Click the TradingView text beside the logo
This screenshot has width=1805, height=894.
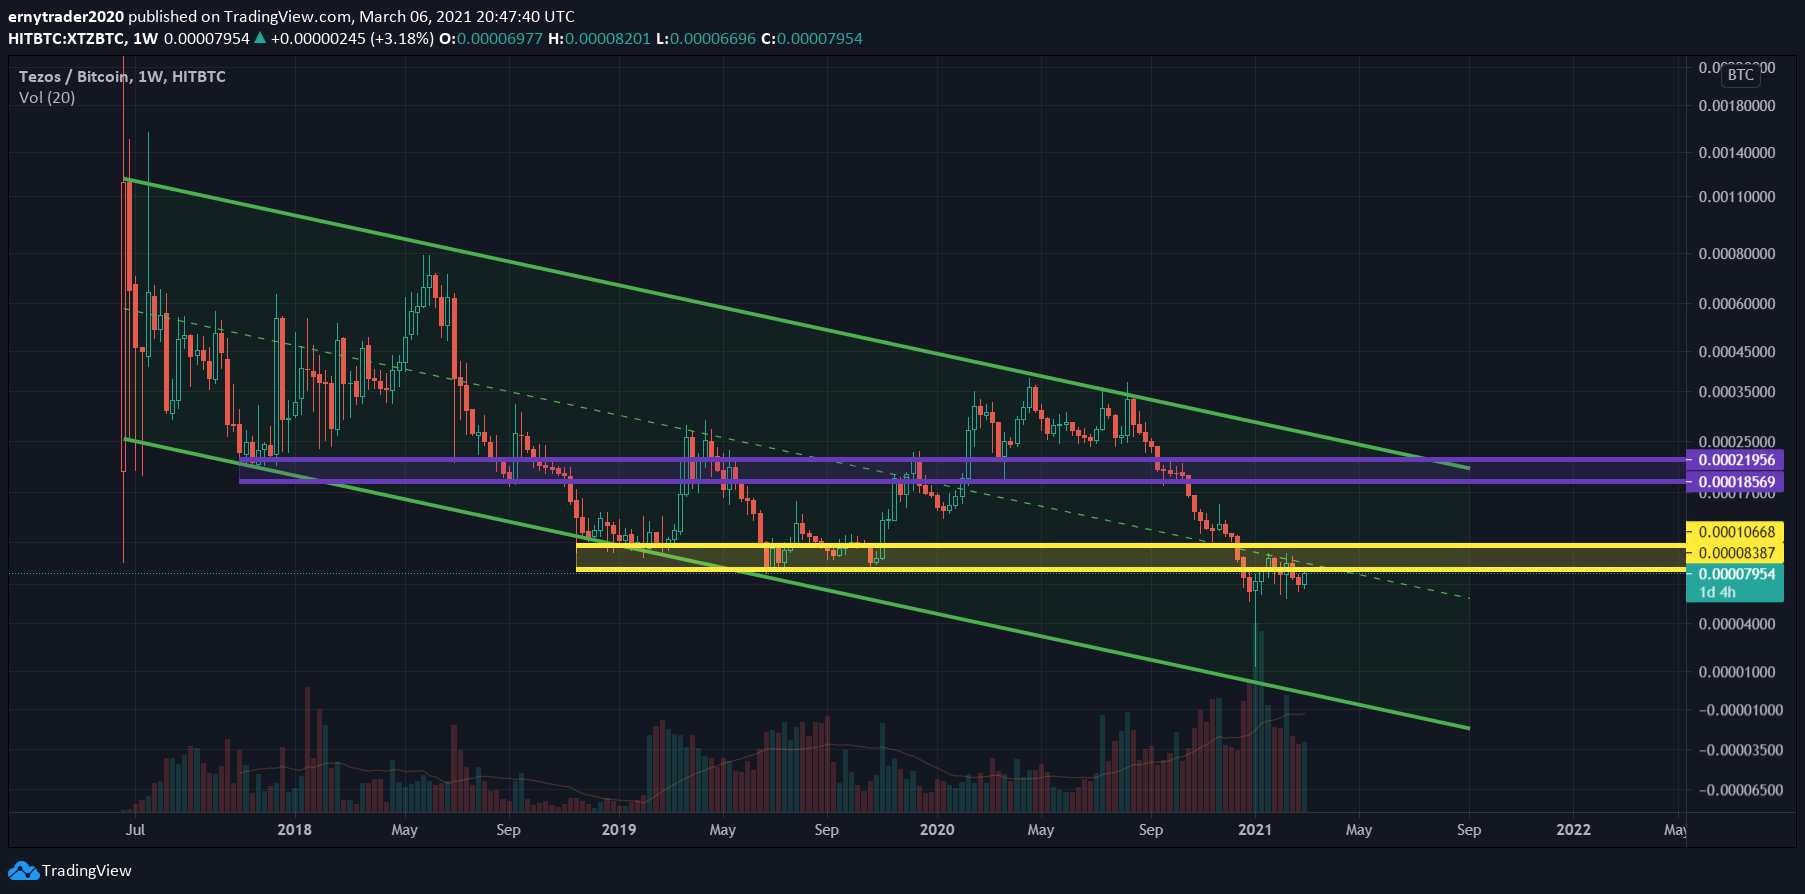(x=87, y=871)
